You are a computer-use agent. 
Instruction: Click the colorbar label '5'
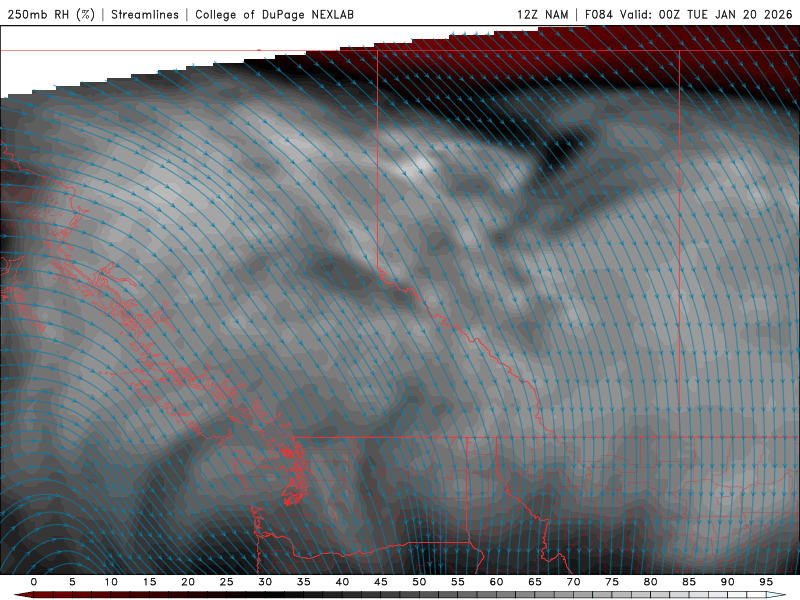(72, 582)
